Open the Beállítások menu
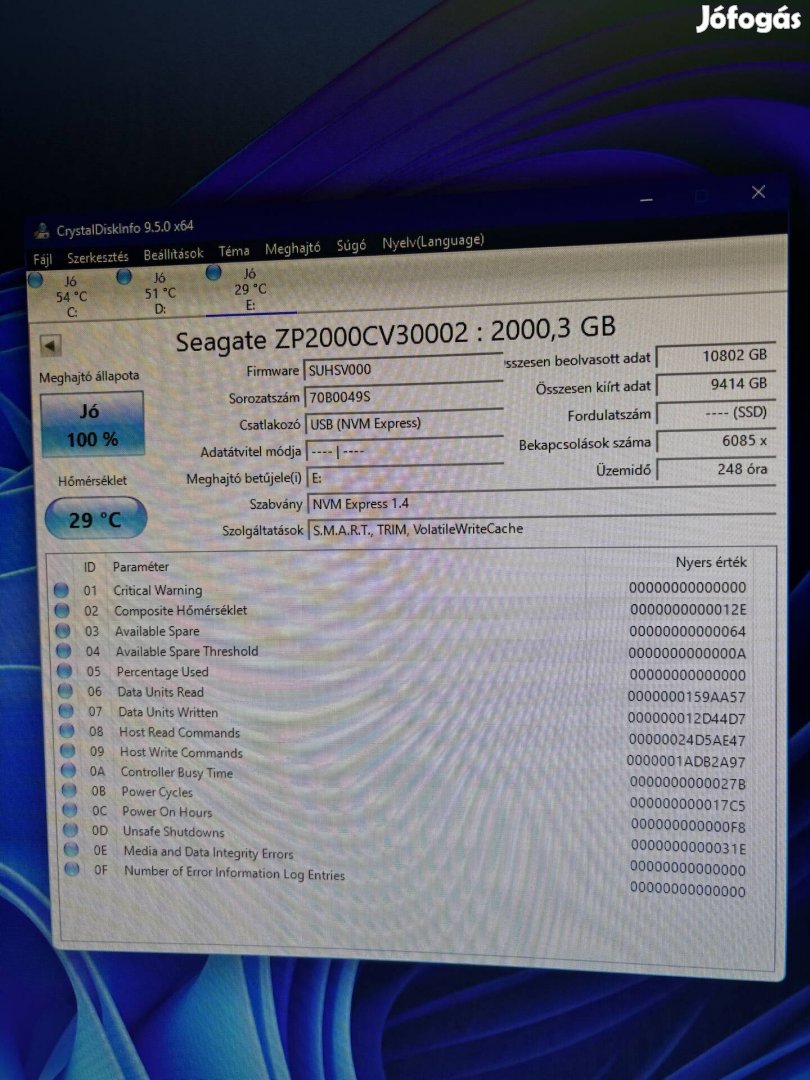Viewport: 810px width, 1080px height. 174,254
